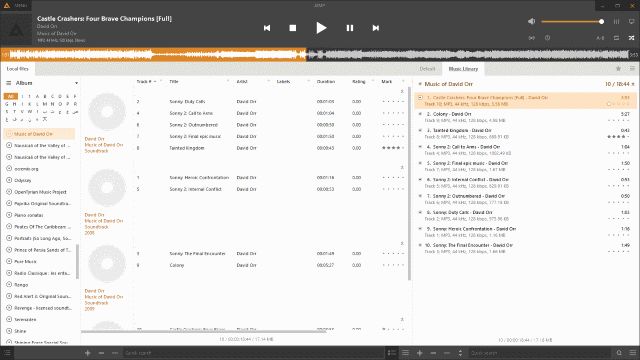Toggle A-B repeat mode
This screenshot has width=640, height=360.
(x=600, y=38)
